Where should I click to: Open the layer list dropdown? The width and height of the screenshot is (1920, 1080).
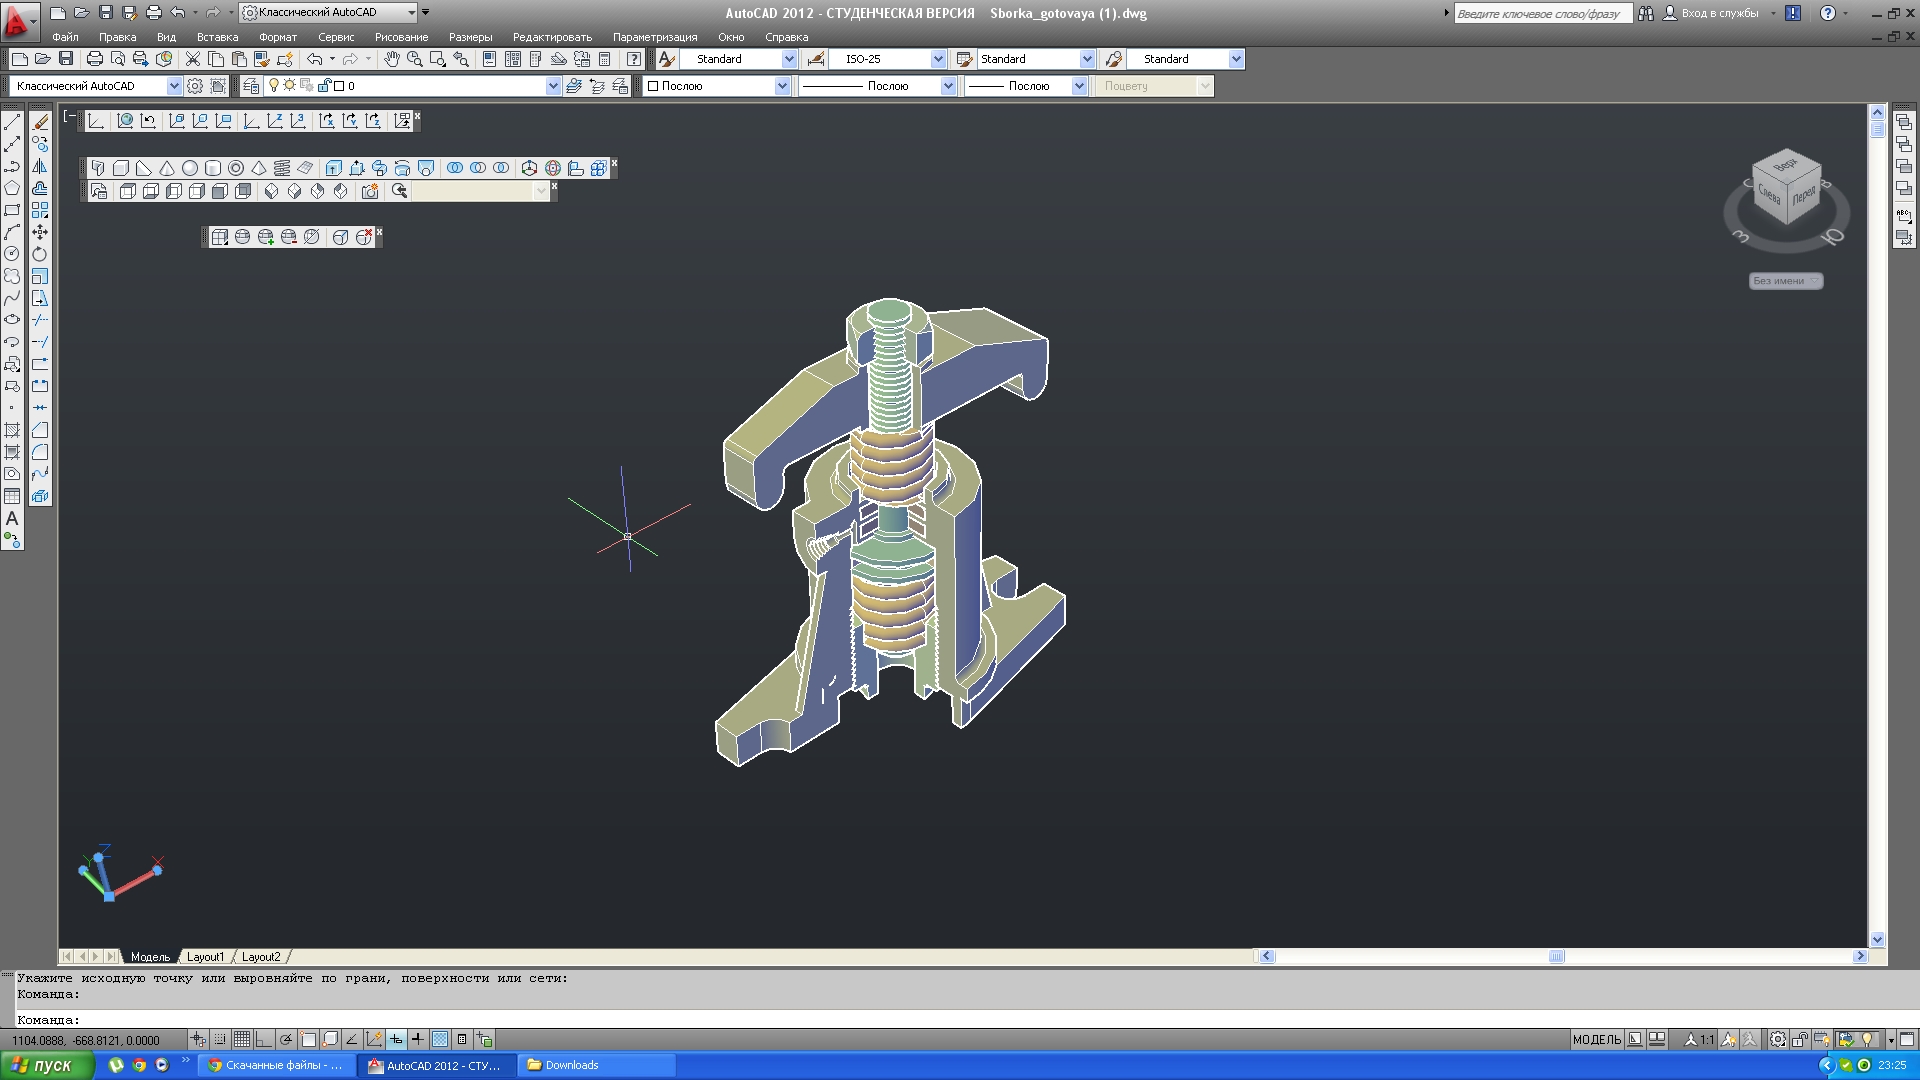(553, 86)
